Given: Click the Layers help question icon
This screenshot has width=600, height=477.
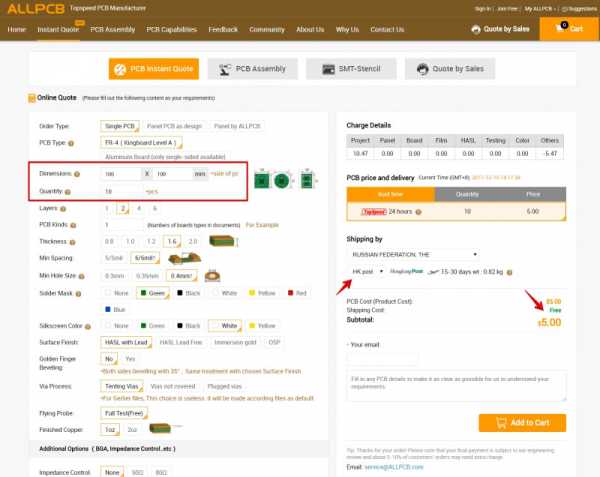Looking at the screenshot, I should 63,209.
